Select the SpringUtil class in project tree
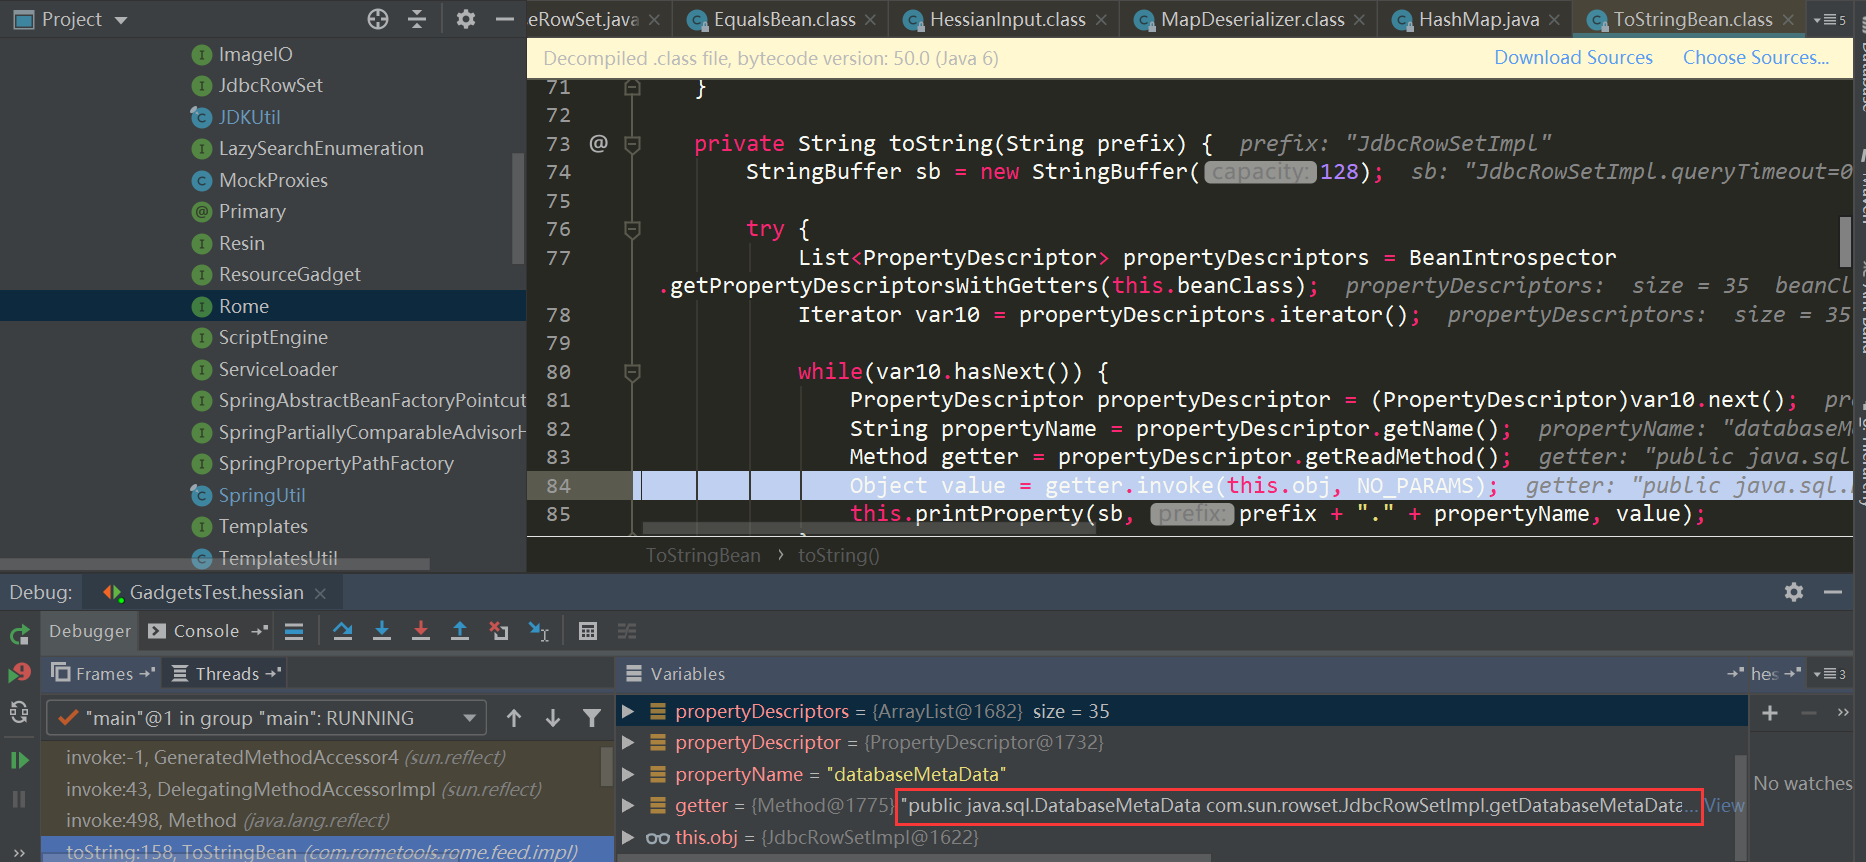This screenshot has height=862, width=1866. tap(262, 495)
